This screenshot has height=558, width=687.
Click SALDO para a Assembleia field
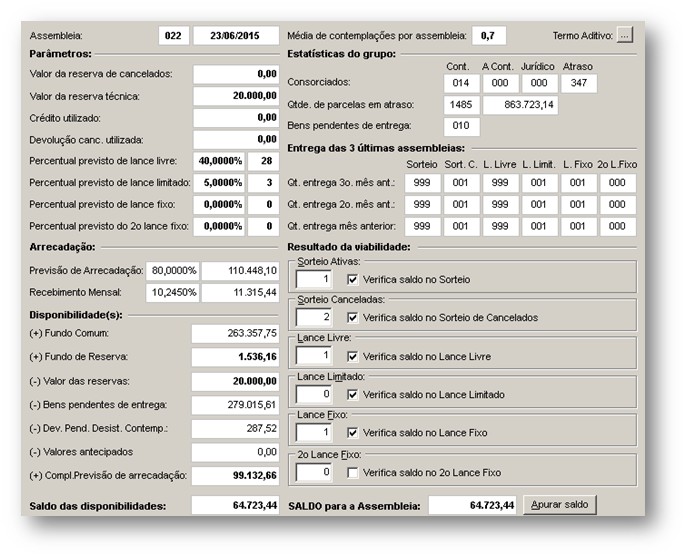[x=472, y=505]
